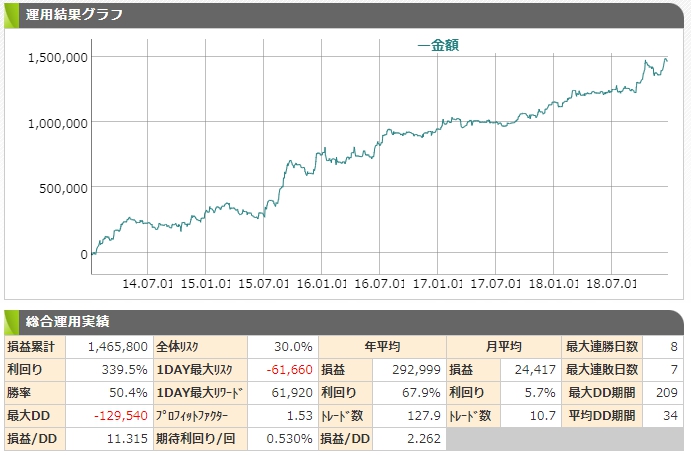Click the 18.07.01 x-axis date label
The image size is (691, 455).
611,283
